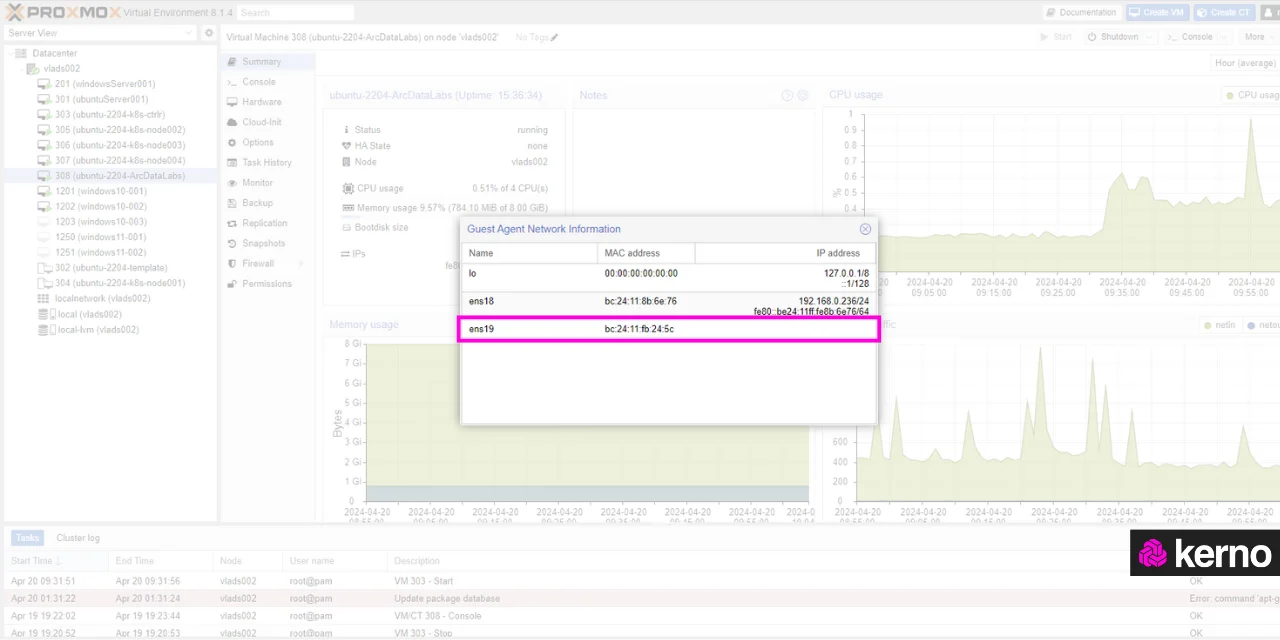This screenshot has height=640, width=1280.
Task: Select VM 303 (ubuntu-2204-k8s-ctrlr)
Action: pos(110,115)
